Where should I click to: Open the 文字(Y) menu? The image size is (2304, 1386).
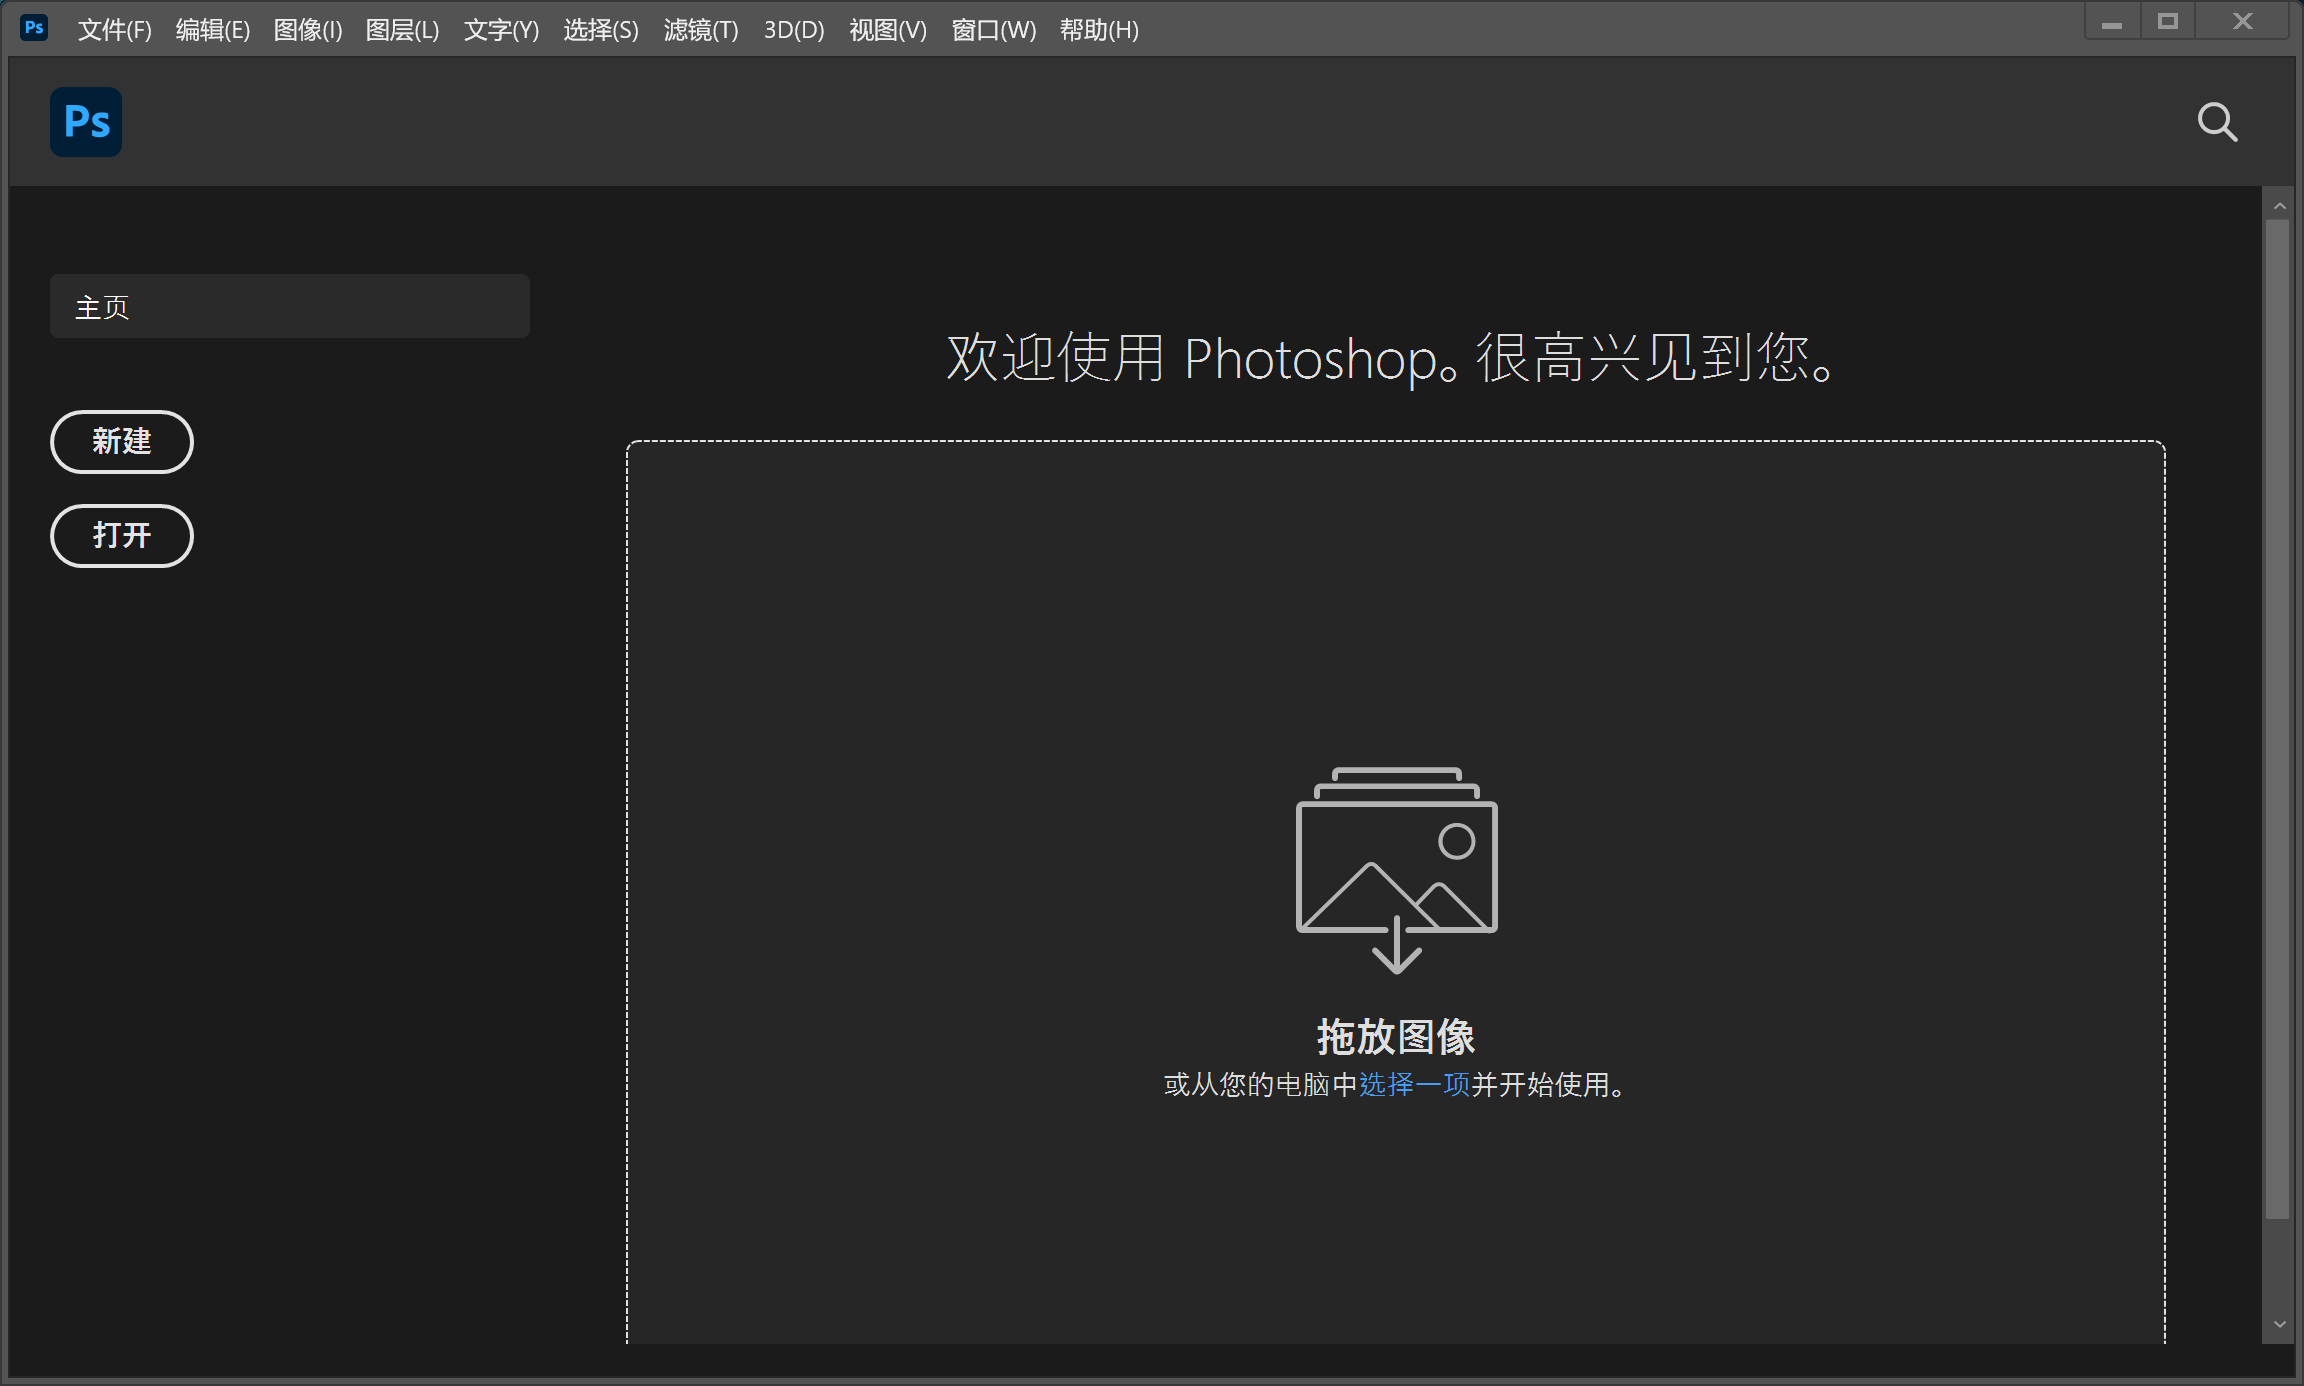501,30
